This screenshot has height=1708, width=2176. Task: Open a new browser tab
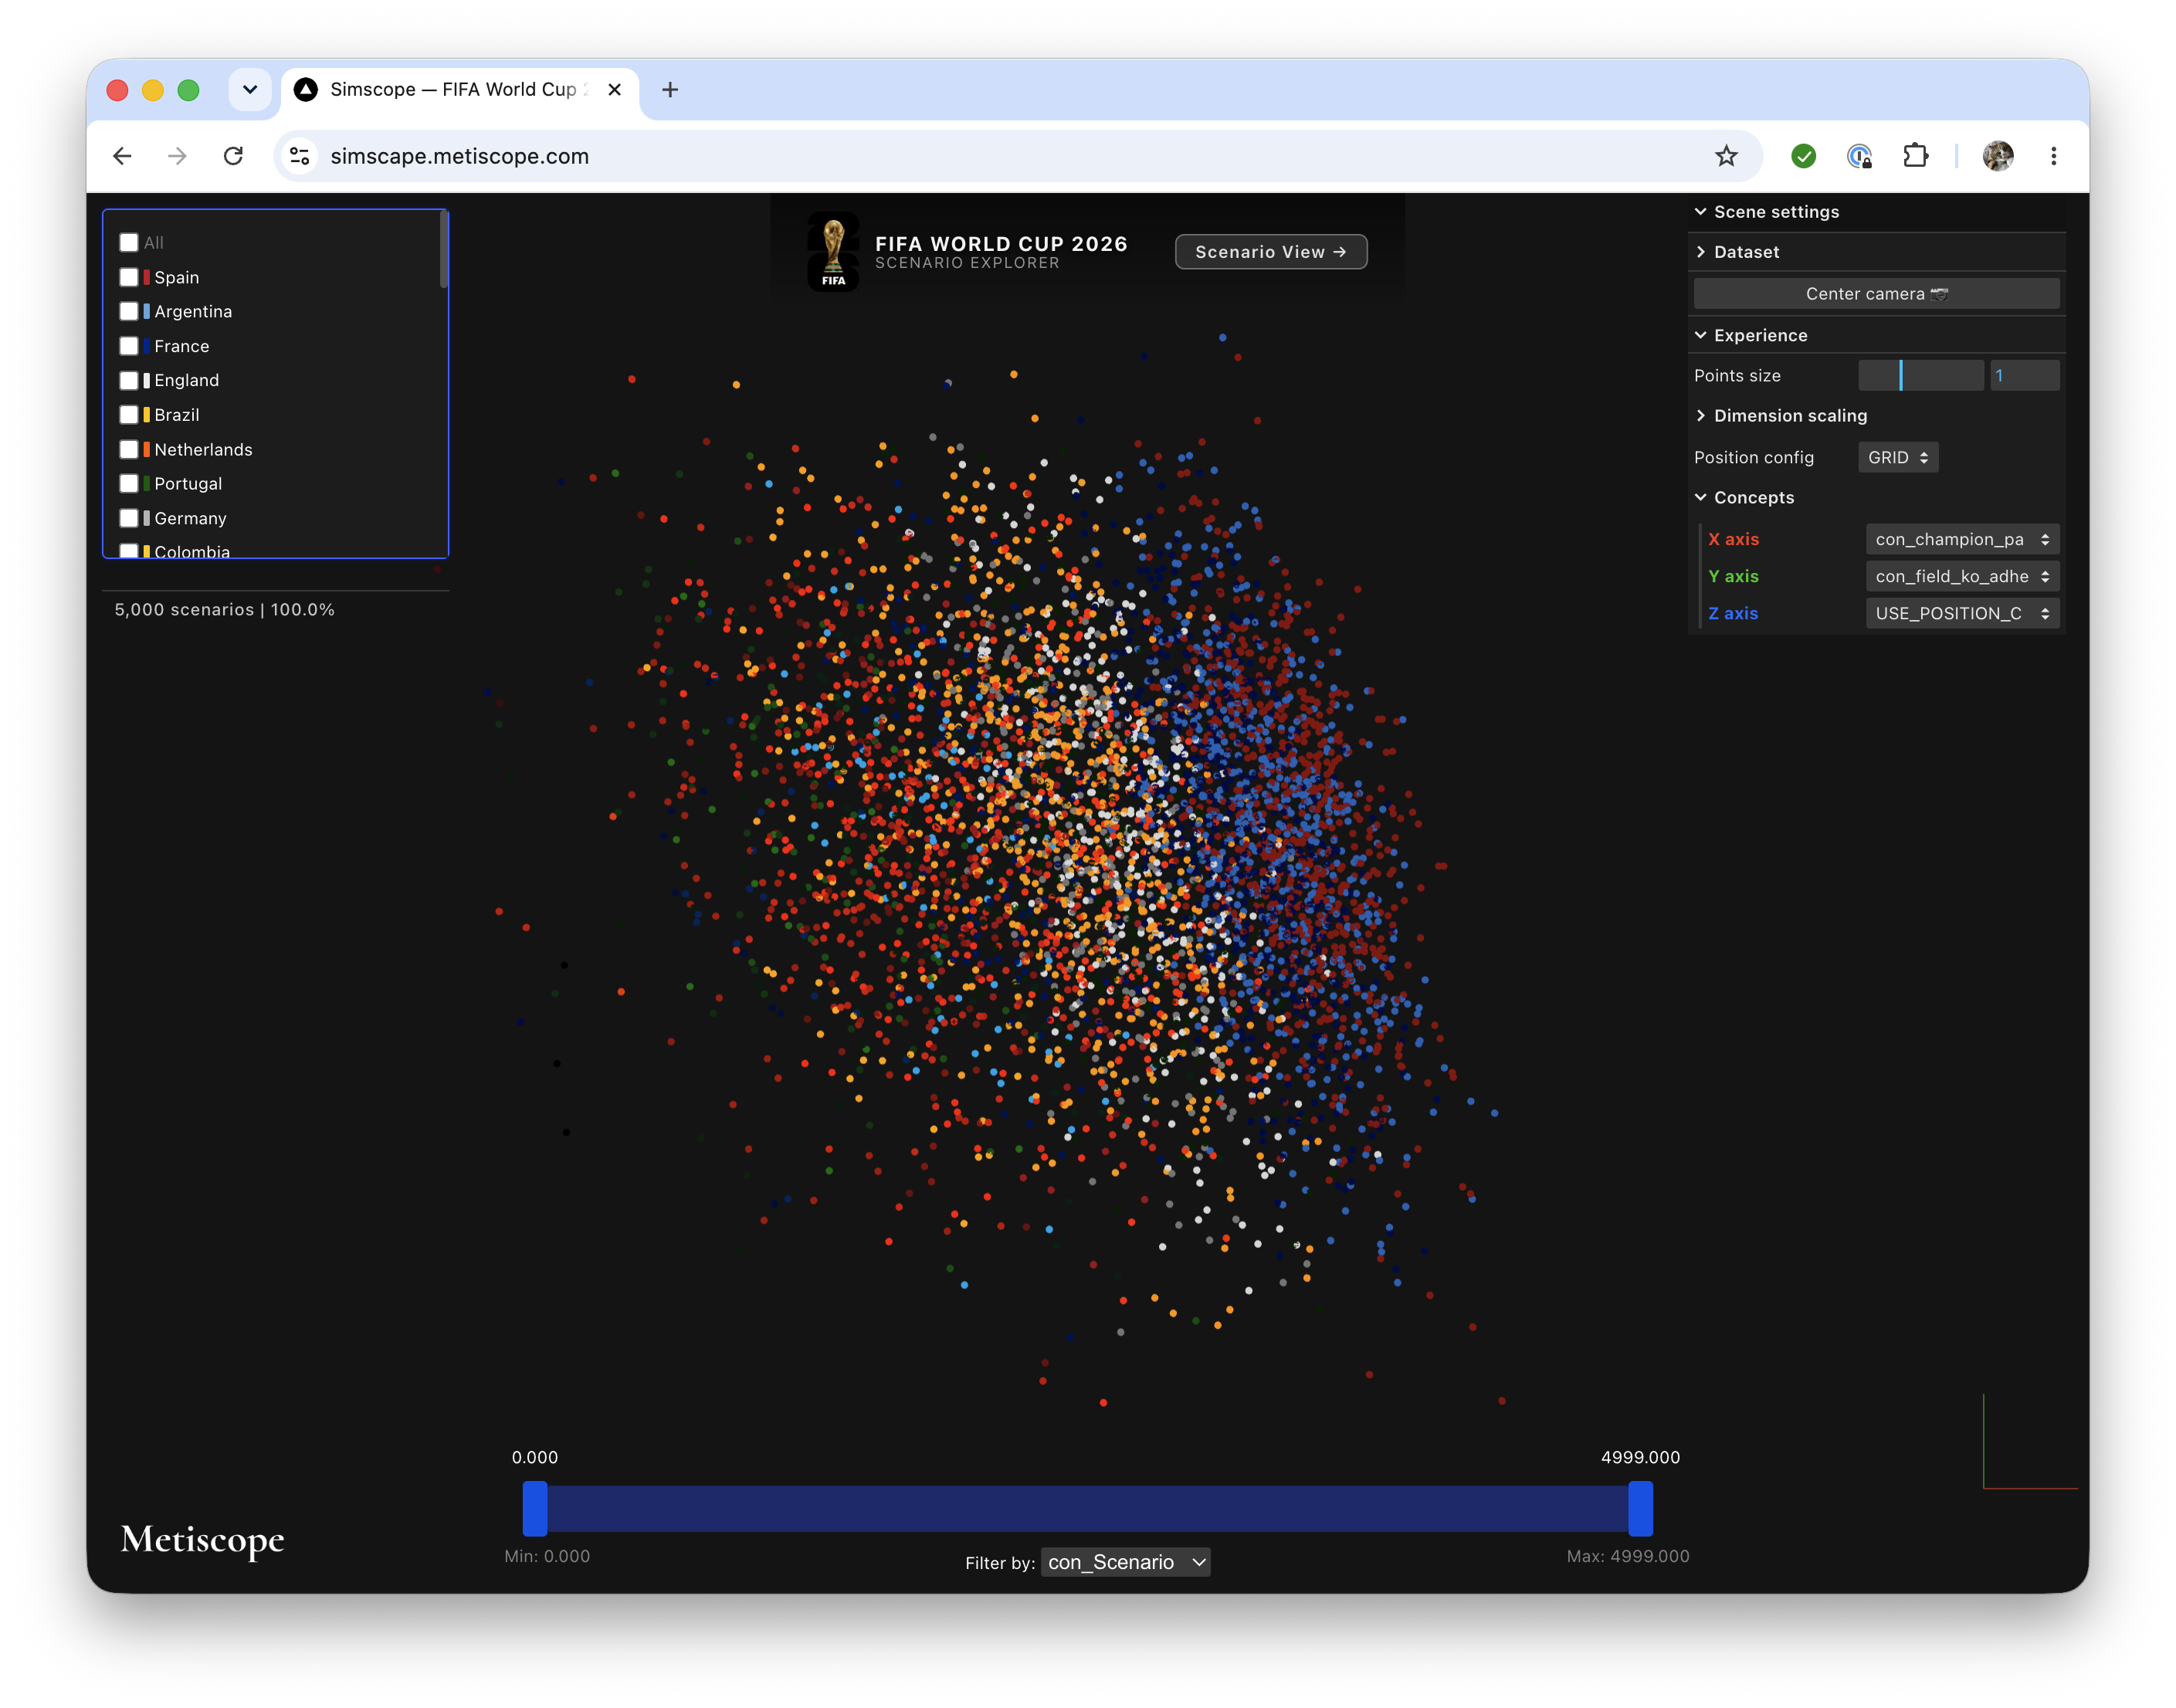click(x=670, y=90)
